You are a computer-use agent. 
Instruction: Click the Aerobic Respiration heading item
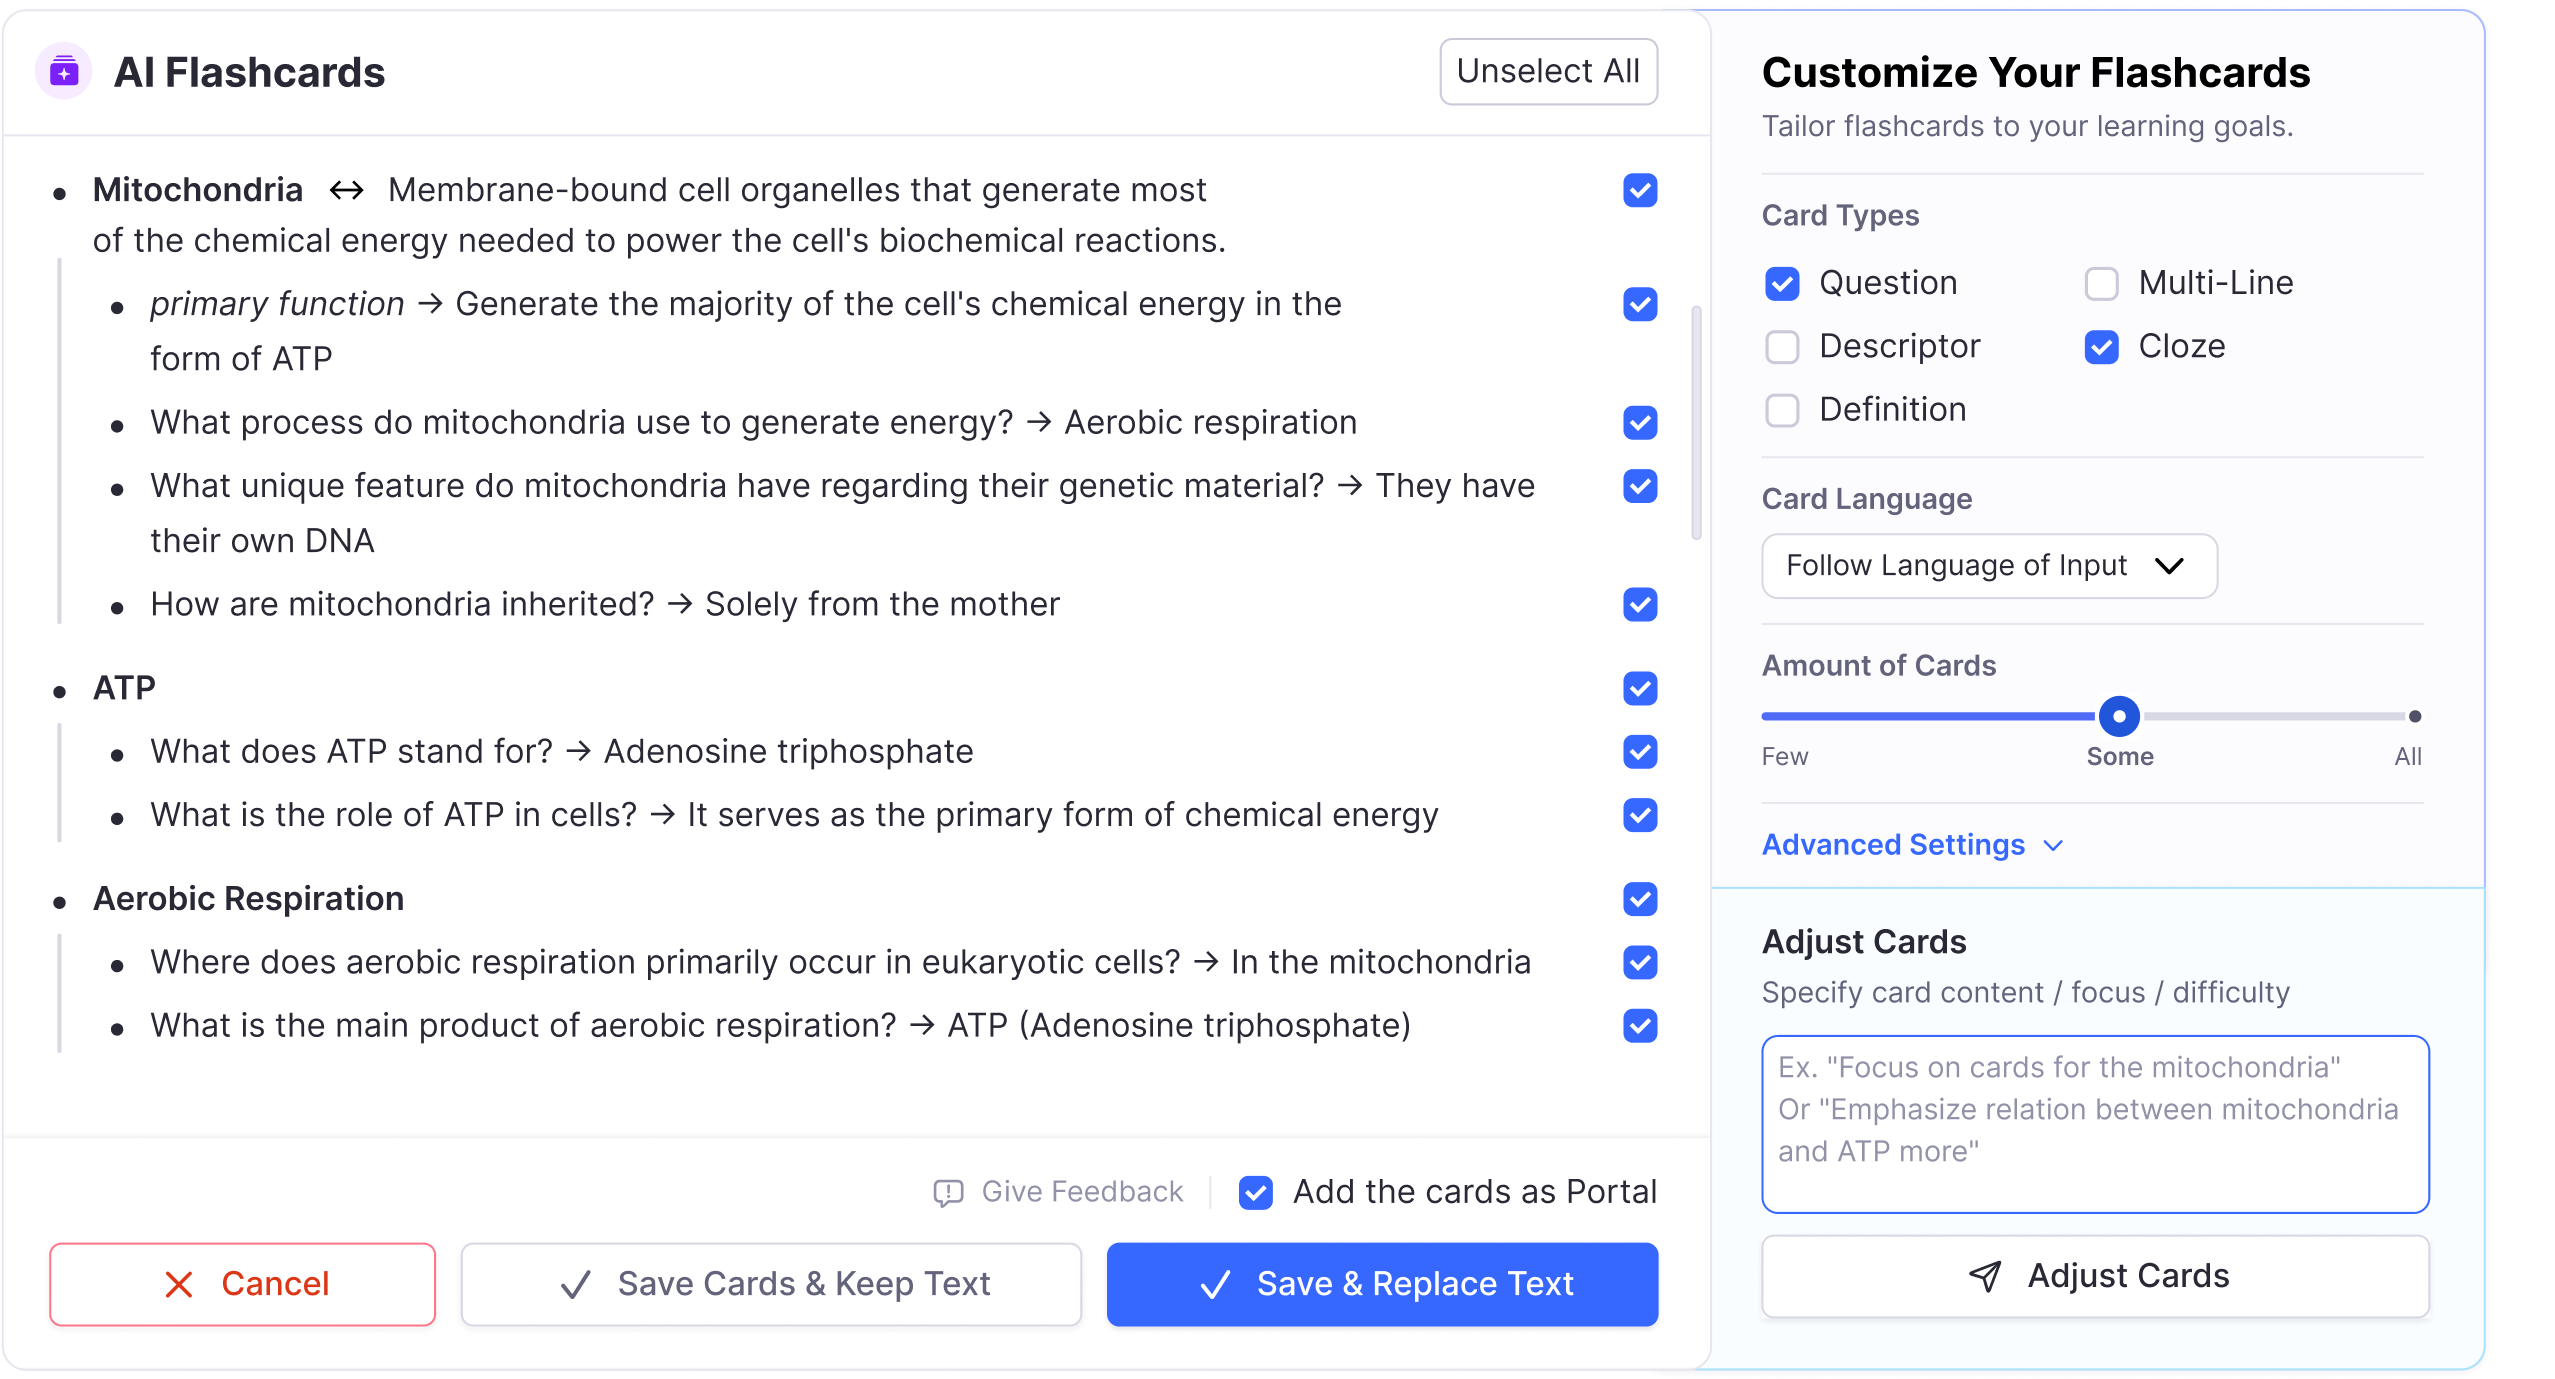coord(248,899)
